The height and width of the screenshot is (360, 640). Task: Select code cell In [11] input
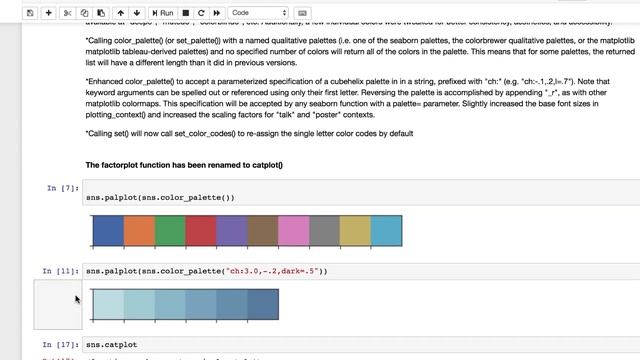click(x=361, y=271)
